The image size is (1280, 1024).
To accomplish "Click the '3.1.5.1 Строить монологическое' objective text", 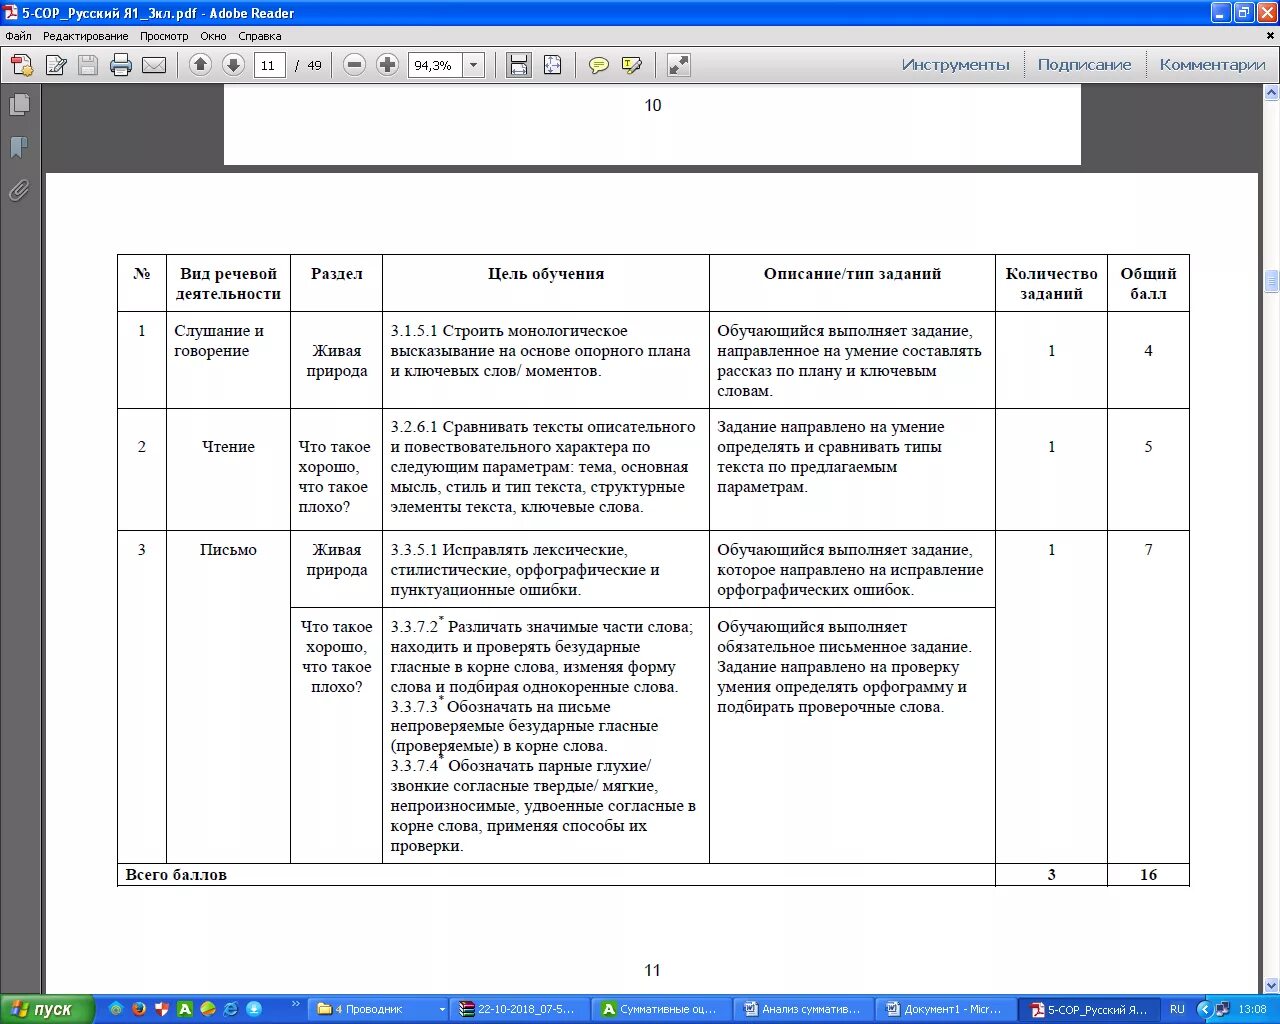I will click(x=509, y=331).
